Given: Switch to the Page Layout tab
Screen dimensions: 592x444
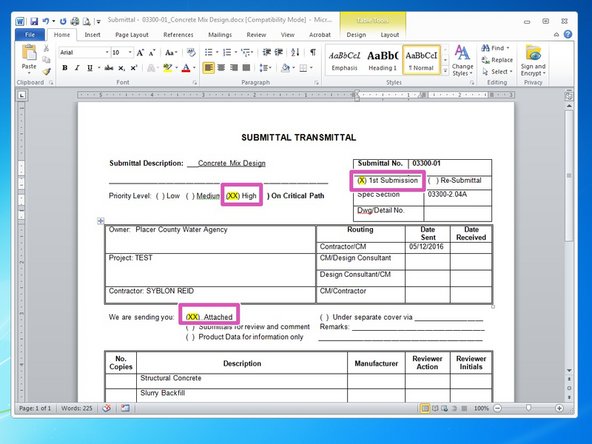Looking at the screenshot, I should click(x=132, y=35).
